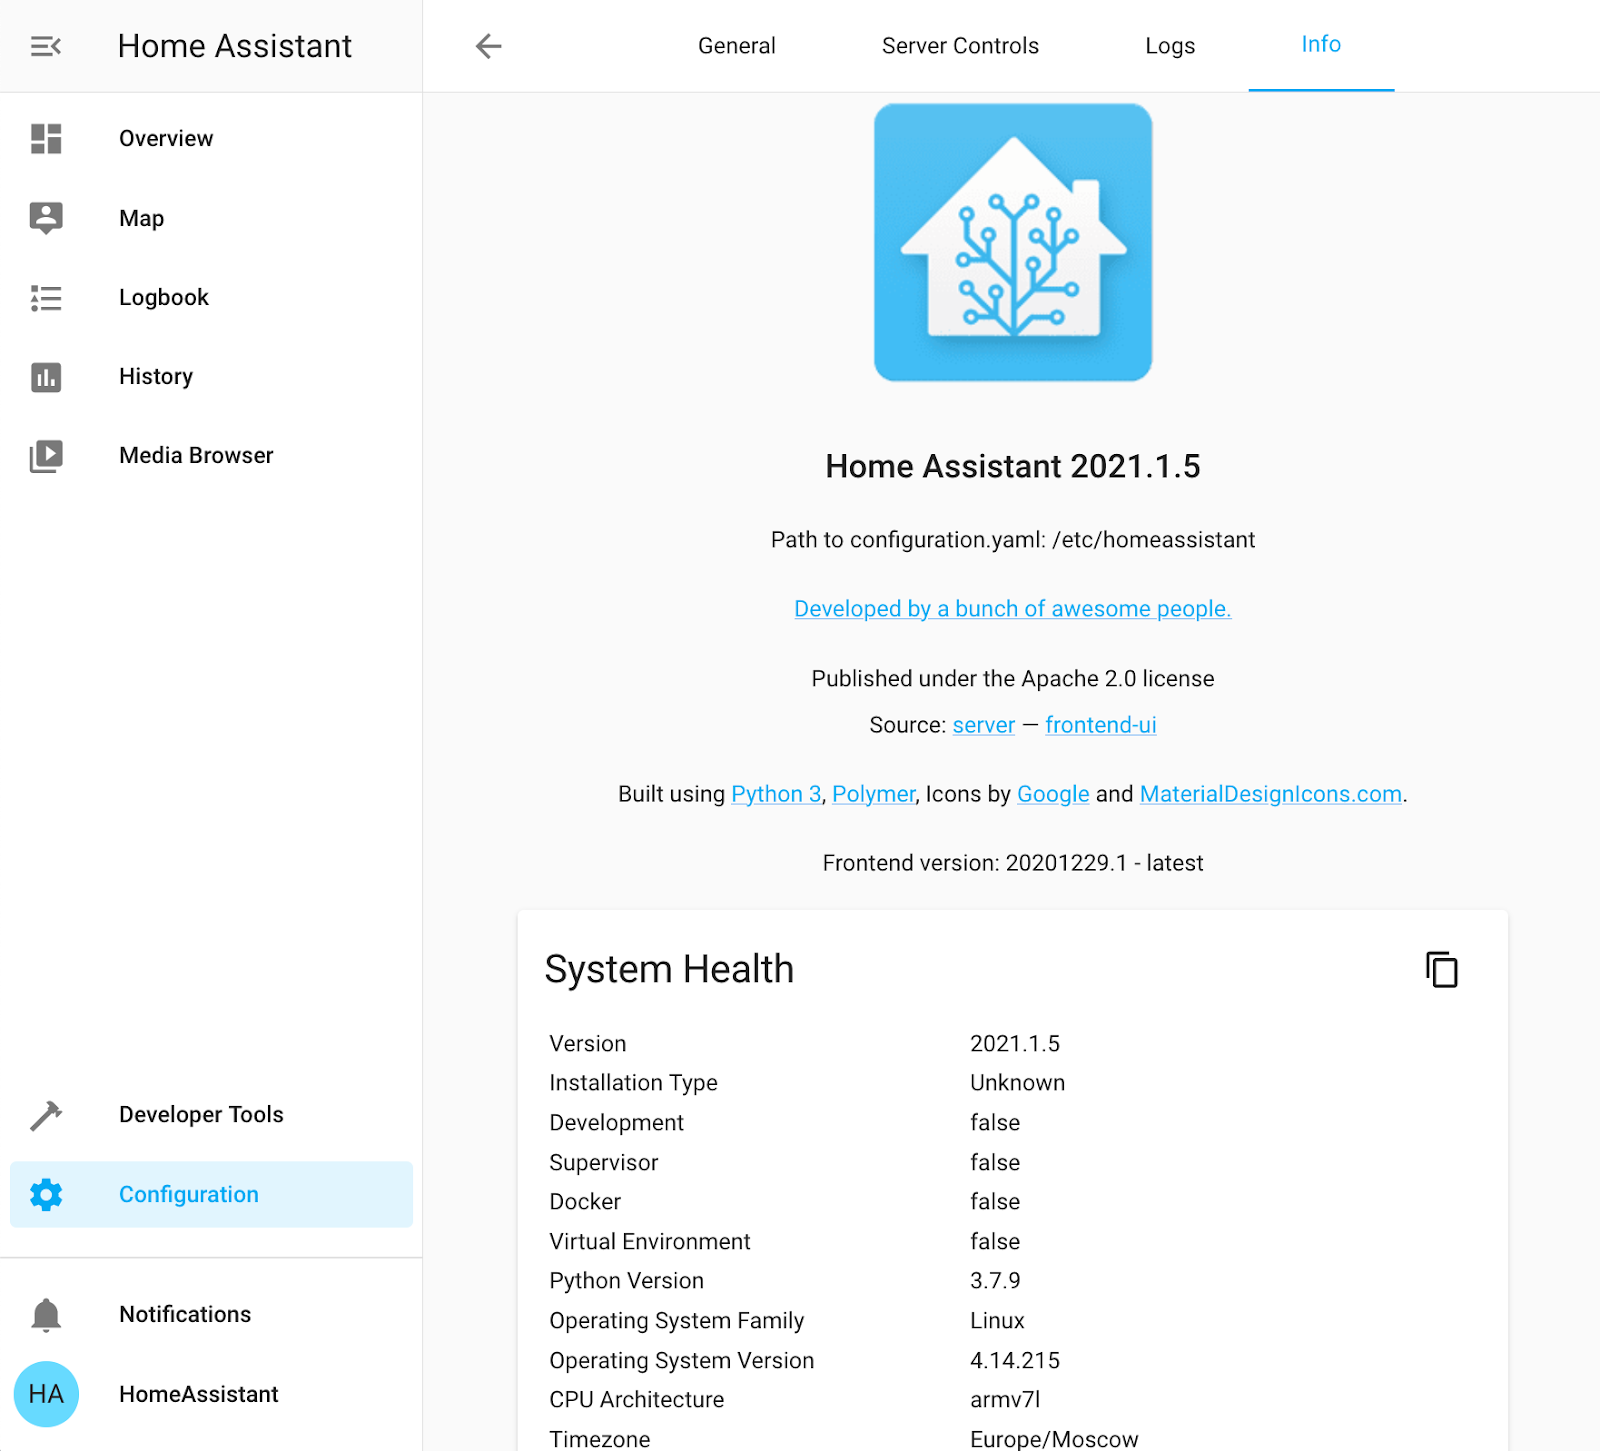
Task: Click the Media Browser play icon
Action: click(46, 456)
